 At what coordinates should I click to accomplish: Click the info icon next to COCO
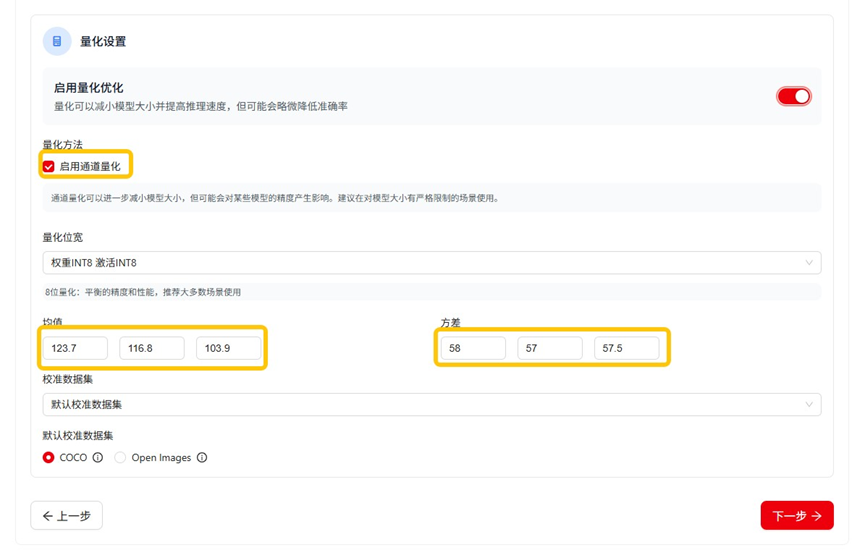click(98, 458)
